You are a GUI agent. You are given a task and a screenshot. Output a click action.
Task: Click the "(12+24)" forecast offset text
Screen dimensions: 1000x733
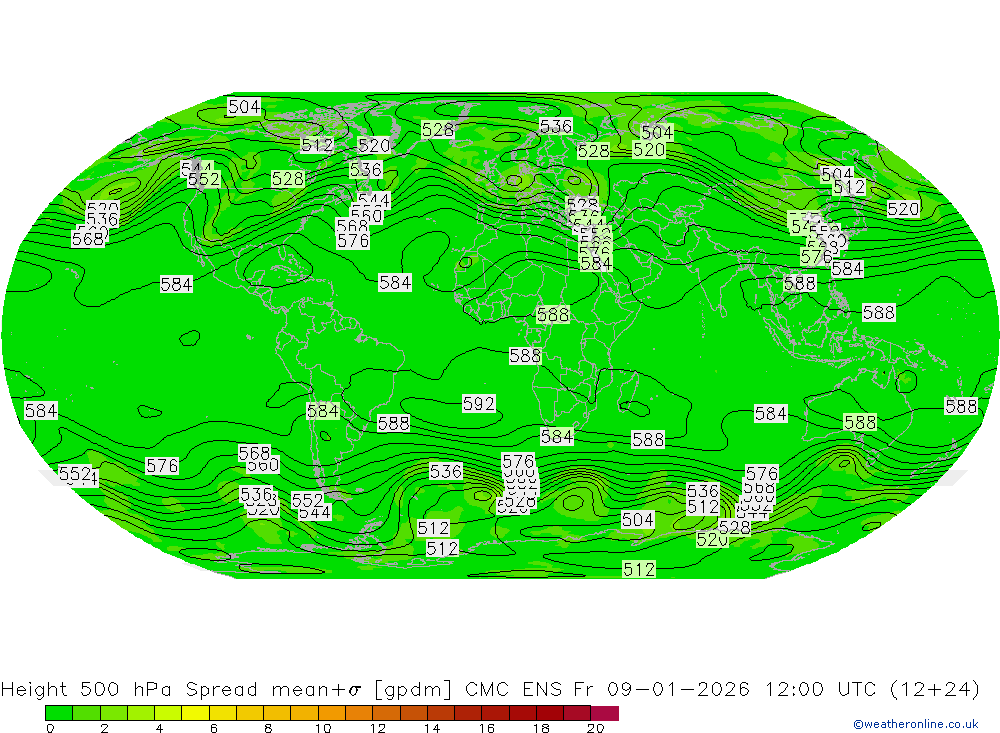tap(934, 690)
